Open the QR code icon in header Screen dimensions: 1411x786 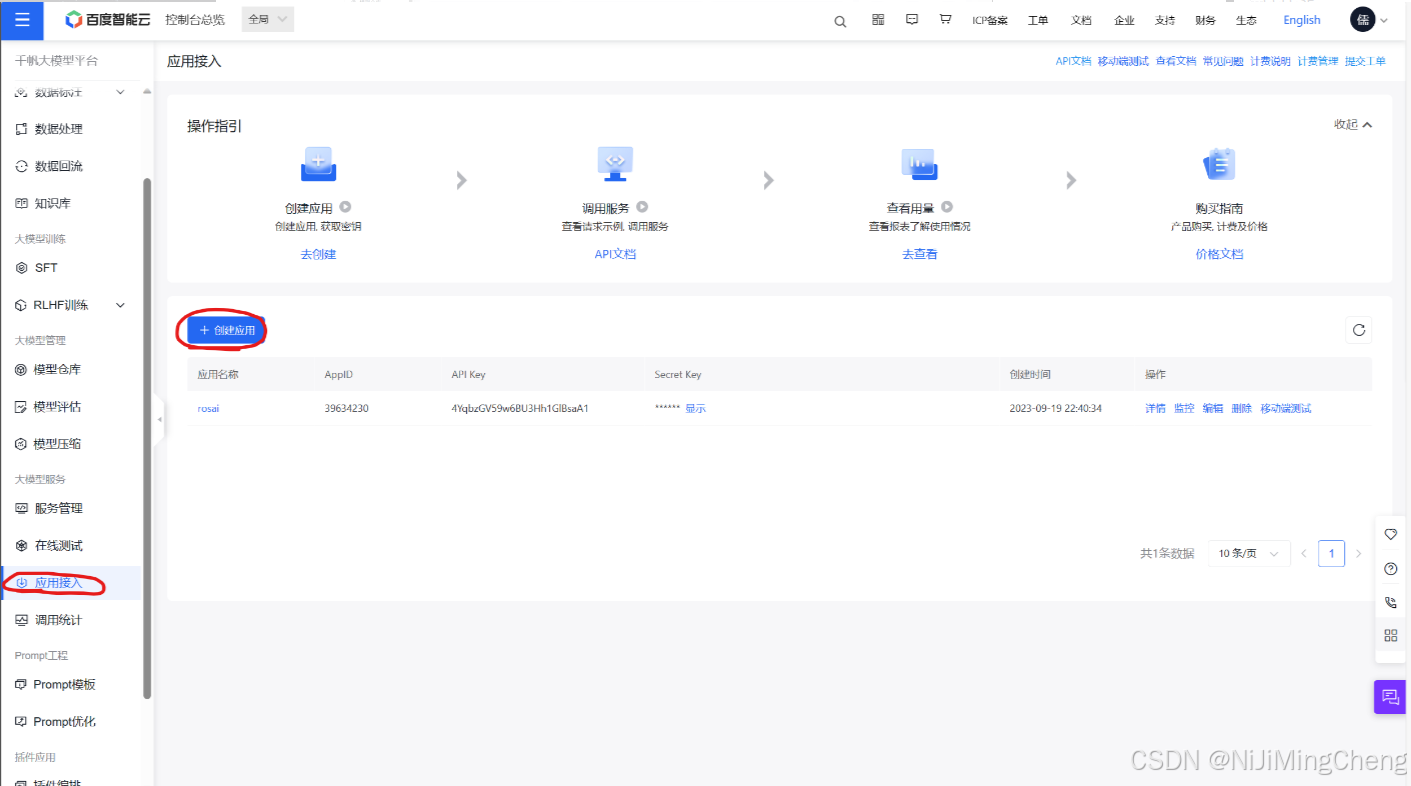(878, 20)
